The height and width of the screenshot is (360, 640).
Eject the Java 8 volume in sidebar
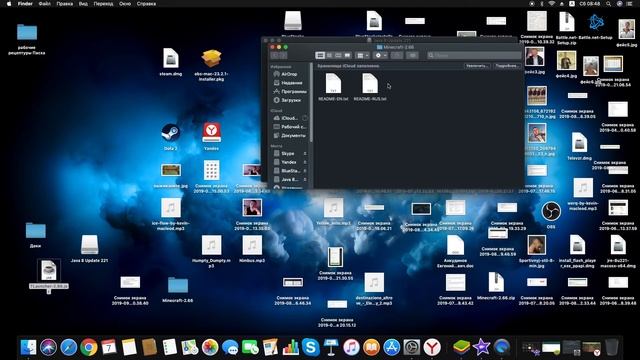point(305,179)
